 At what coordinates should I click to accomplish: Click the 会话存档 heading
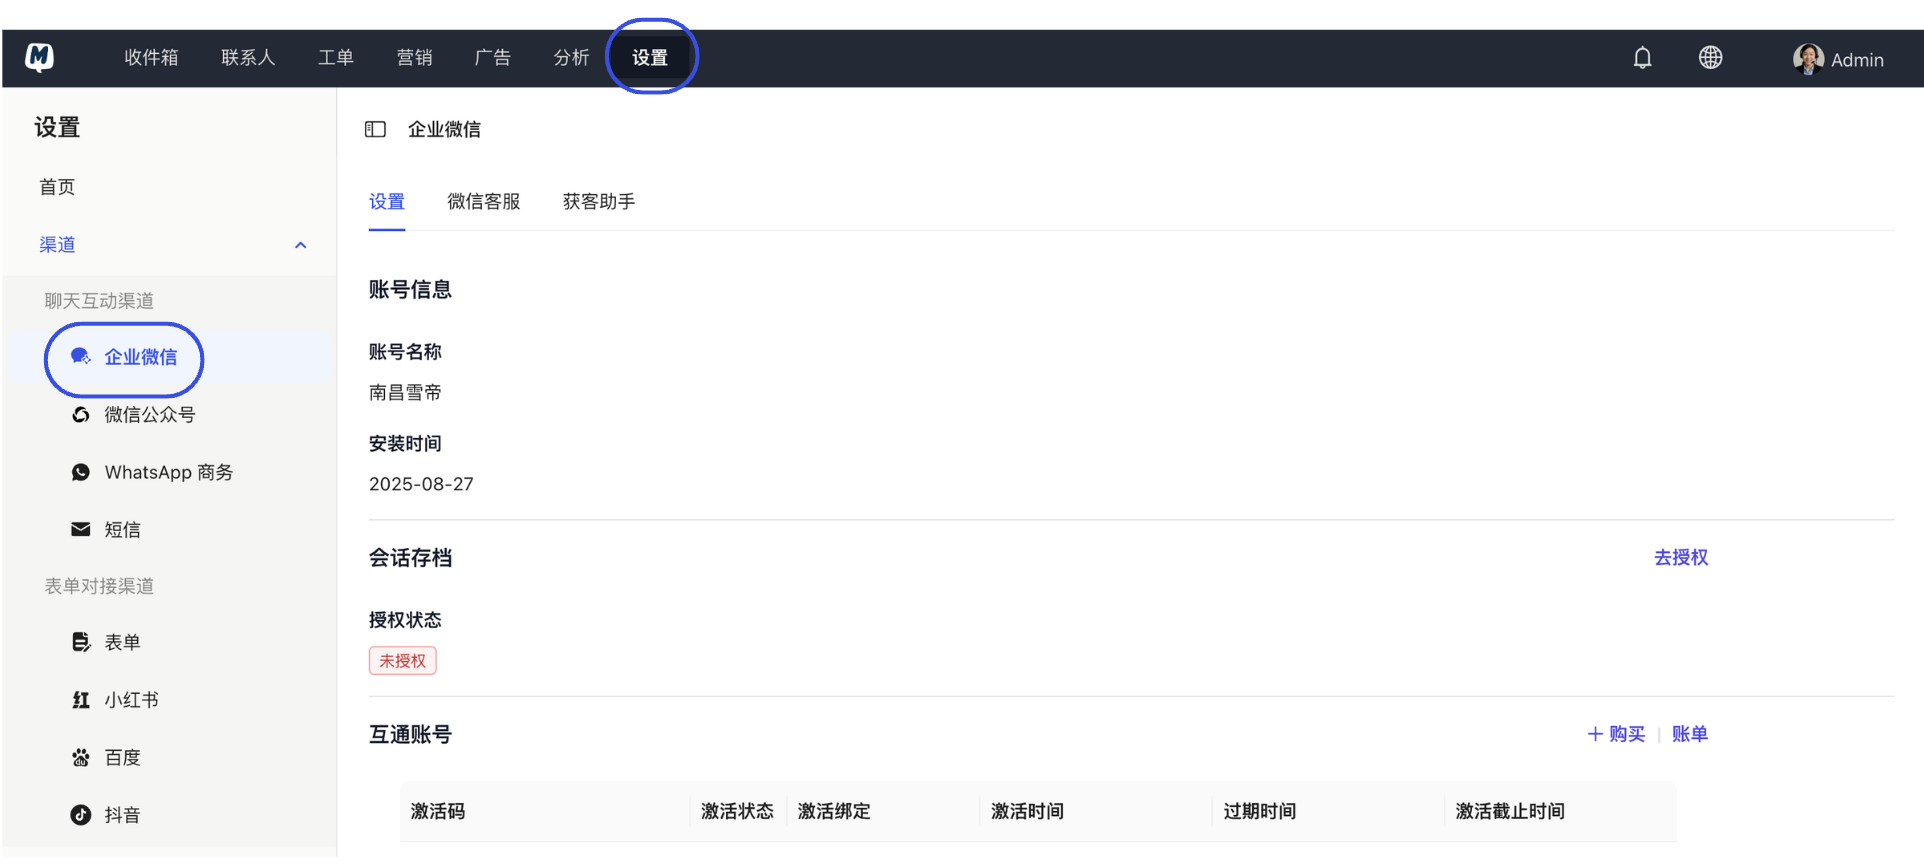410,558
